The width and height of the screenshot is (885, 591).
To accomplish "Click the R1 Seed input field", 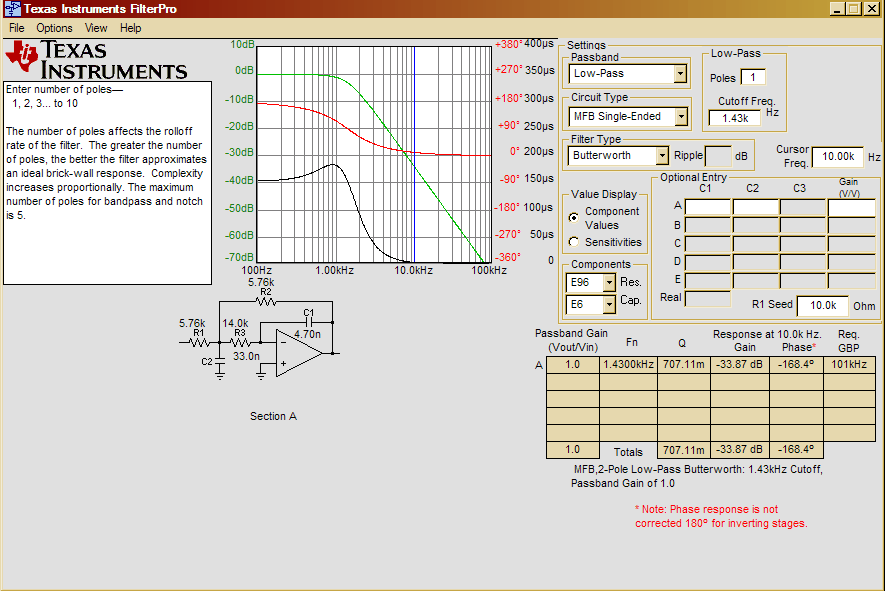I will coord(822,305).
